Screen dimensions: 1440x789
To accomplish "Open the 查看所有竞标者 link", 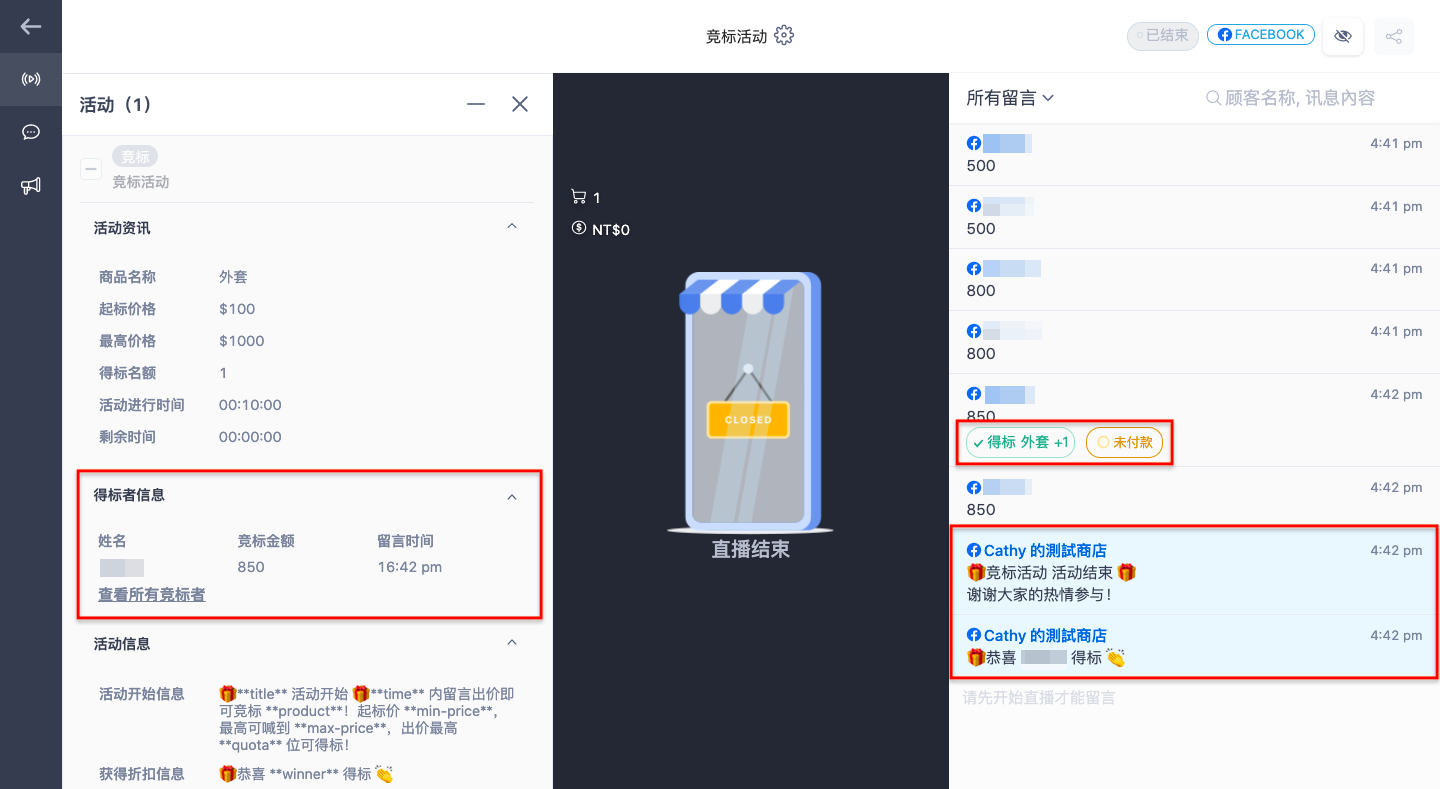I will tap(152, 594).
